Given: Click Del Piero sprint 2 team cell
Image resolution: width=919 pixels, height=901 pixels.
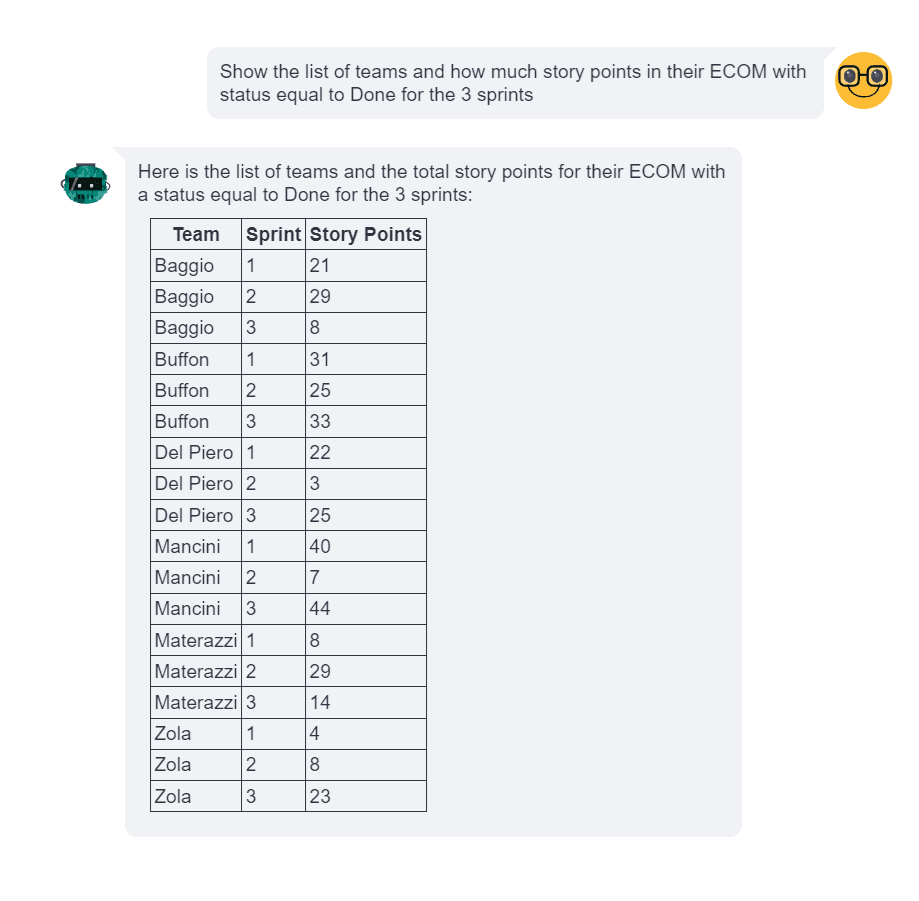Looking at the screenshot, I should click(x=194, y=484).
